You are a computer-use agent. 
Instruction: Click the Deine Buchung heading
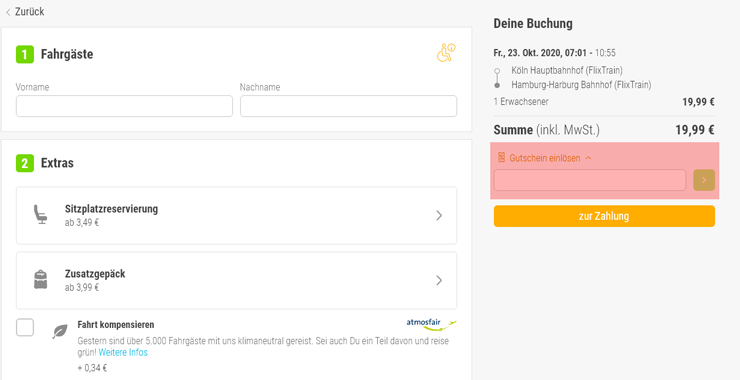533,24
